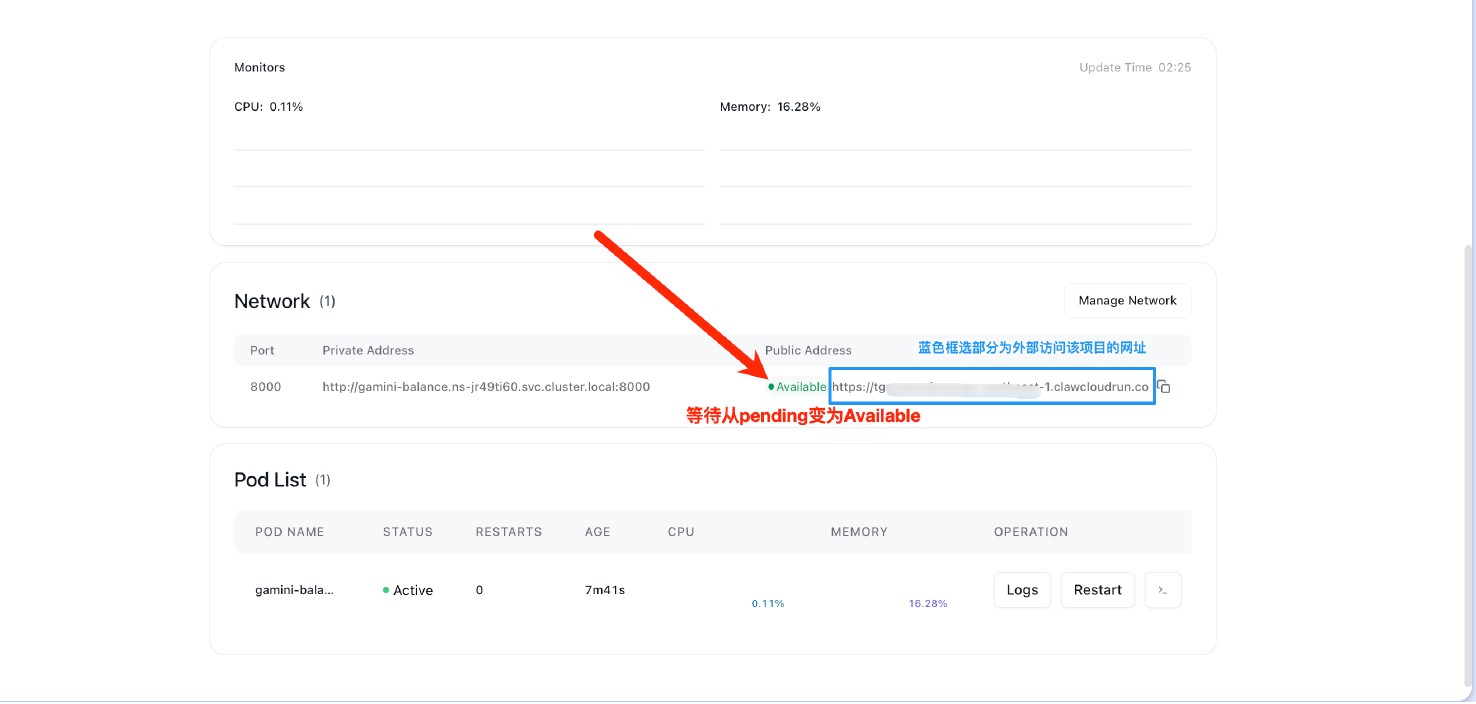This screenshot has height=704, width=1476.
Task: Click the Update Time 02:25 label
Action: point(1135,68)
